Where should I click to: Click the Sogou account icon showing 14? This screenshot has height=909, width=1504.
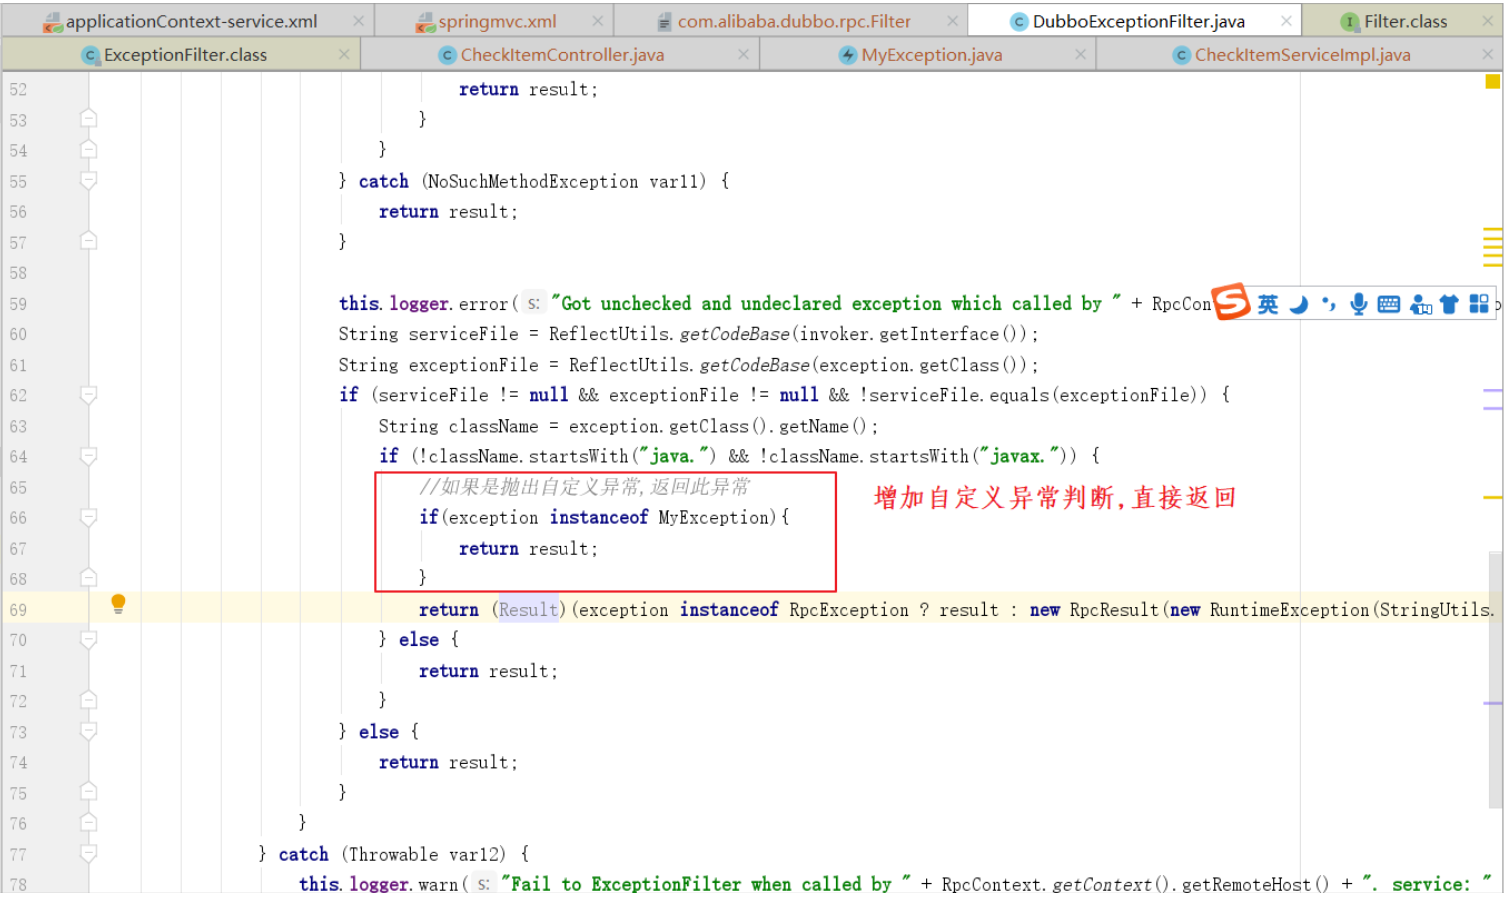[1421, 303]
